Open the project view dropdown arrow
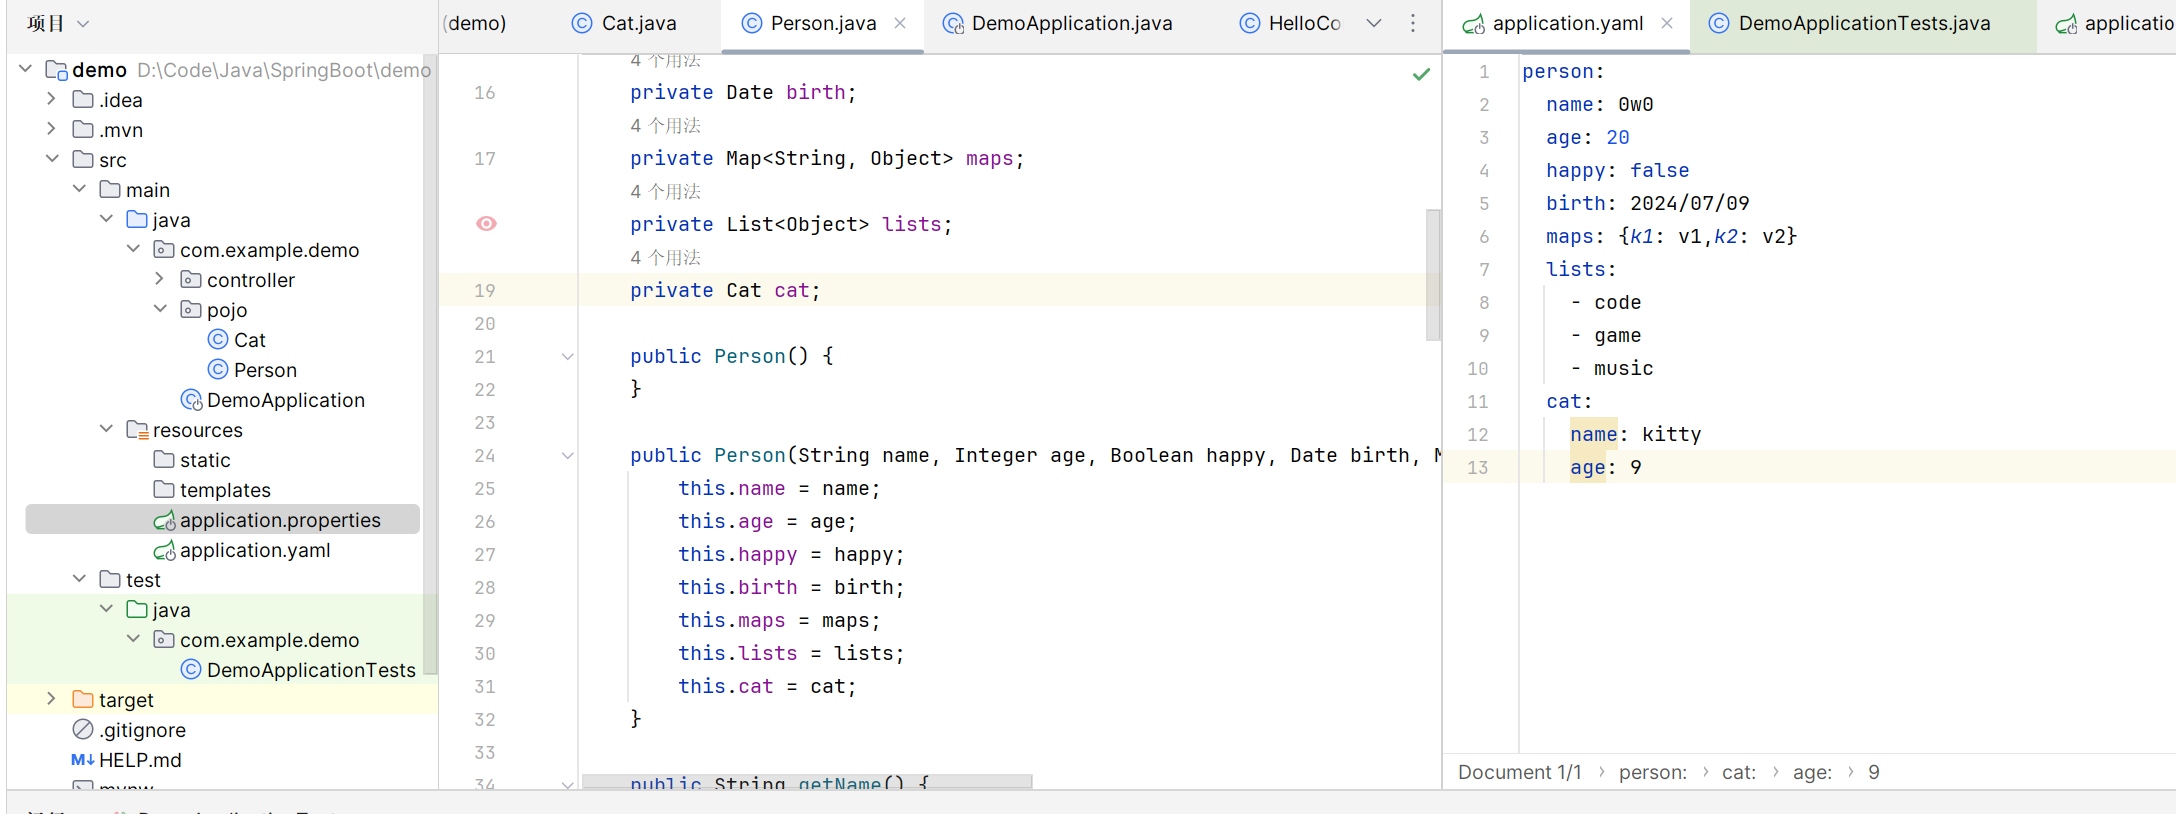 [x=83, y=23]
